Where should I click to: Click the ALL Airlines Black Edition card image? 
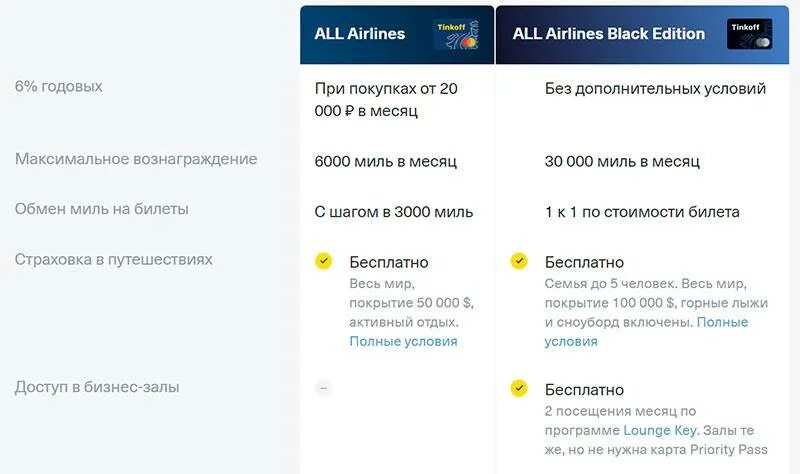(749, 34)
